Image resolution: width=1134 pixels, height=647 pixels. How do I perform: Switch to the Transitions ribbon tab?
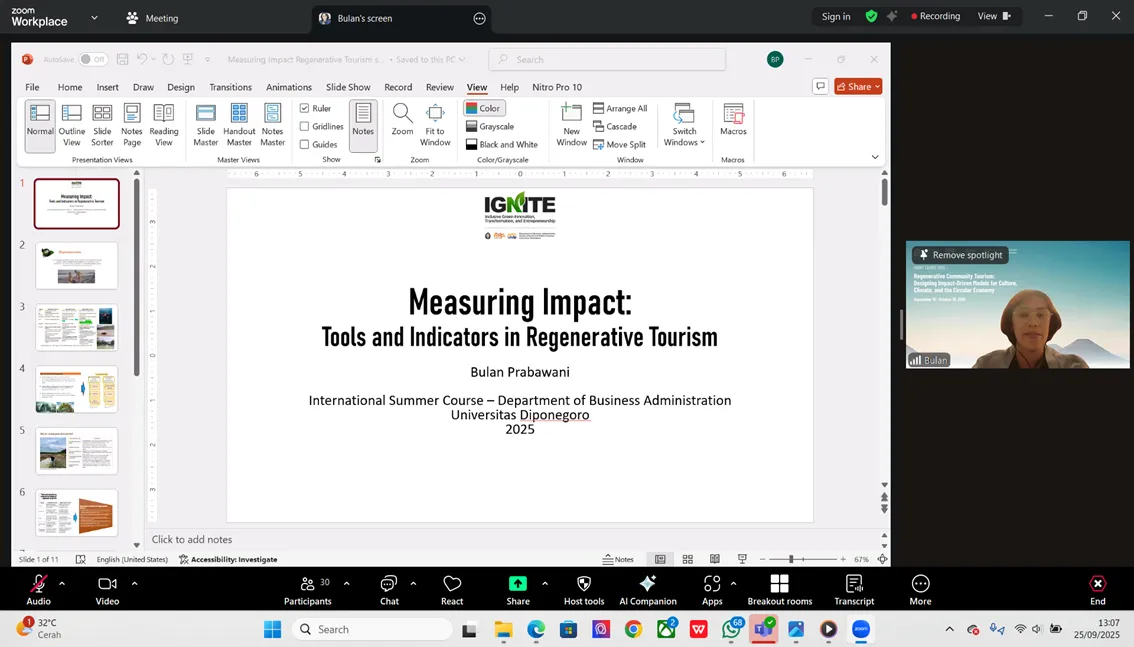tap(230, 87)
